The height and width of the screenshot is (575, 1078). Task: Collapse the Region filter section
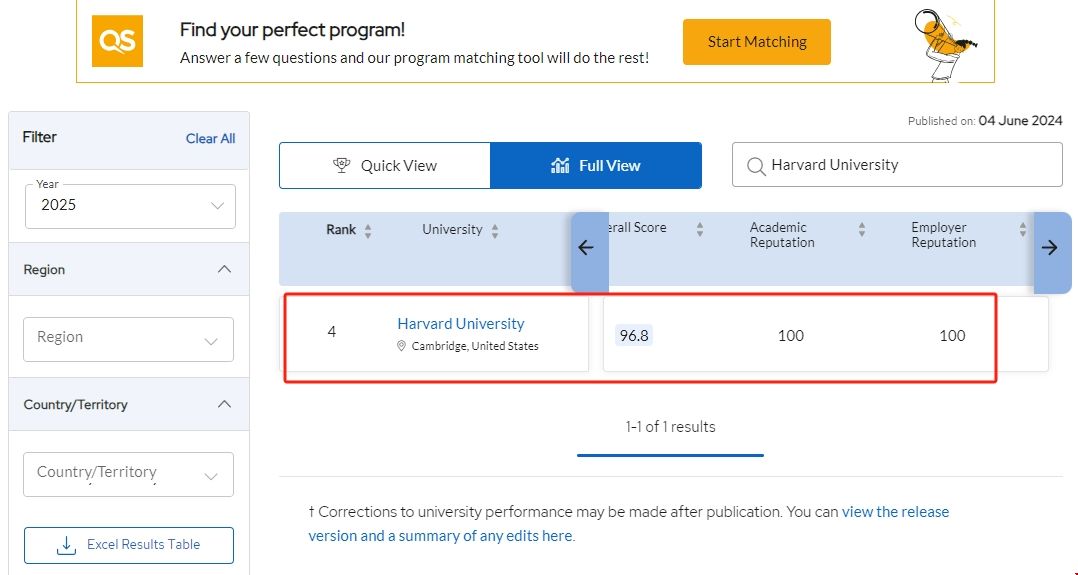[x=224, y=269]
